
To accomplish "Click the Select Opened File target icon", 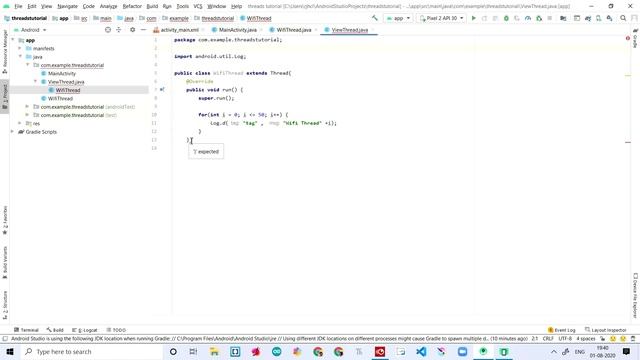I will (x=108, y=30).
